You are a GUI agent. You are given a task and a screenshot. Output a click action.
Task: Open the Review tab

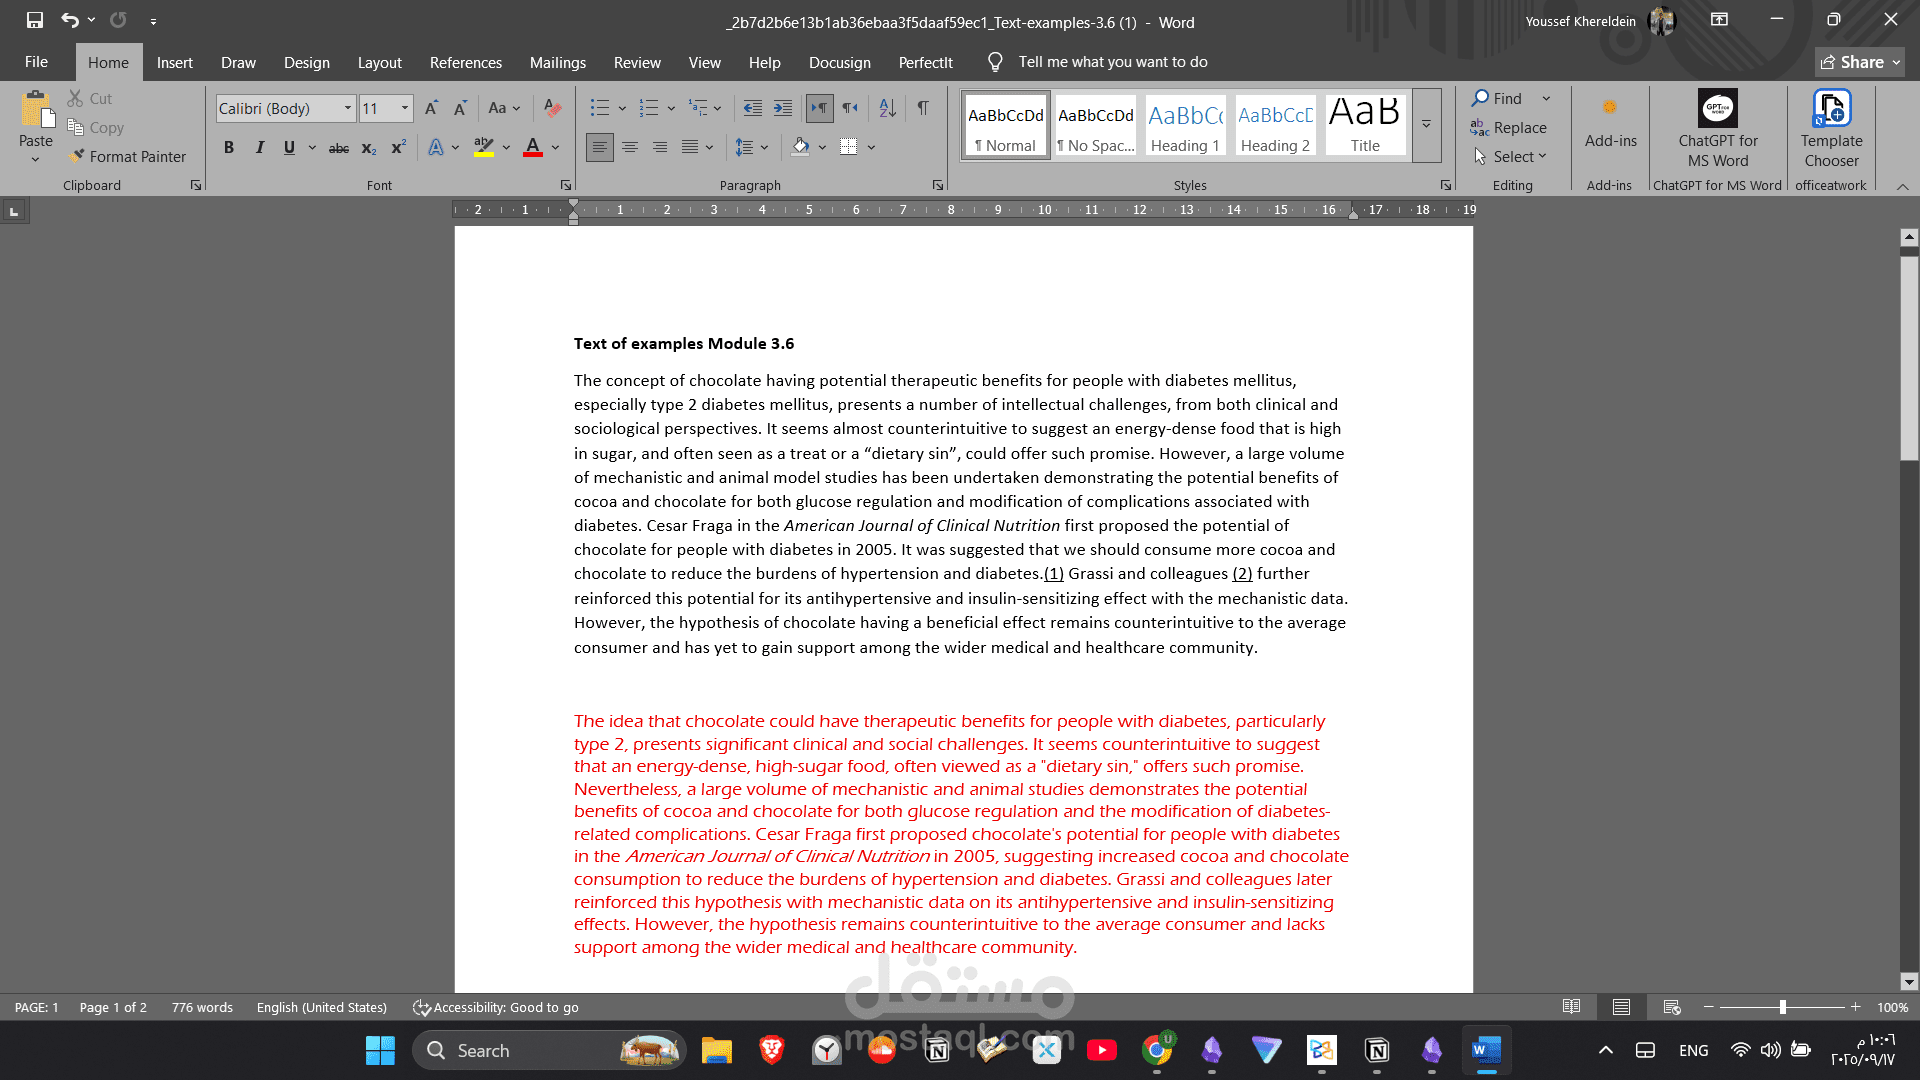(637, 62)
